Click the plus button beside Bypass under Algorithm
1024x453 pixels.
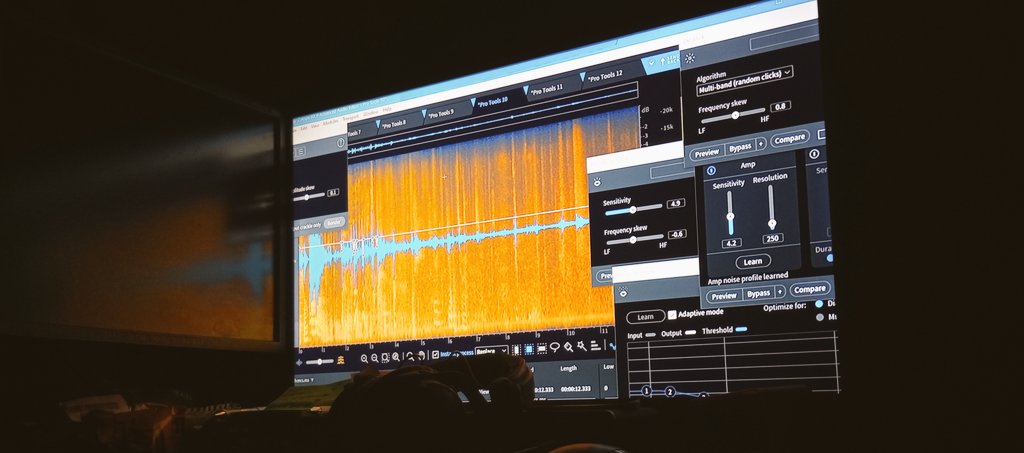click(761, 144)
